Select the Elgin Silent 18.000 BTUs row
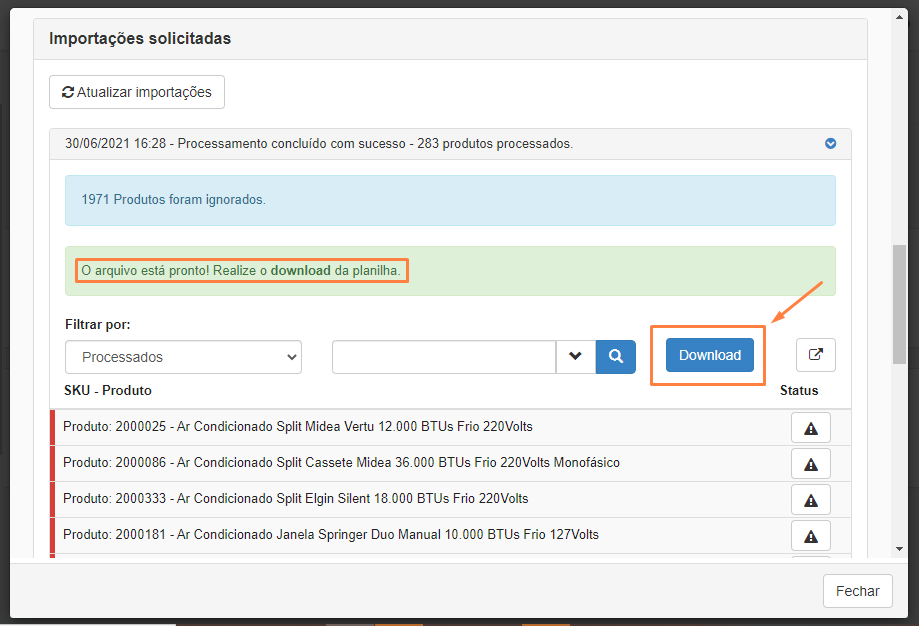 (x=296, y=499)
